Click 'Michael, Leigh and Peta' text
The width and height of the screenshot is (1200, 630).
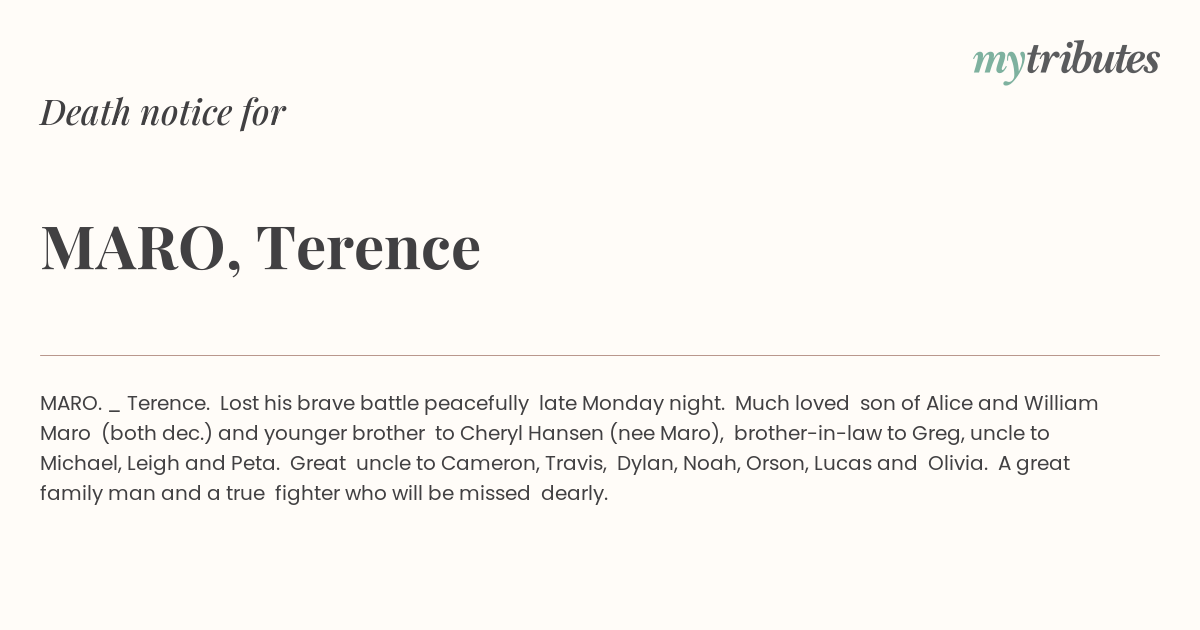point(160,463)
